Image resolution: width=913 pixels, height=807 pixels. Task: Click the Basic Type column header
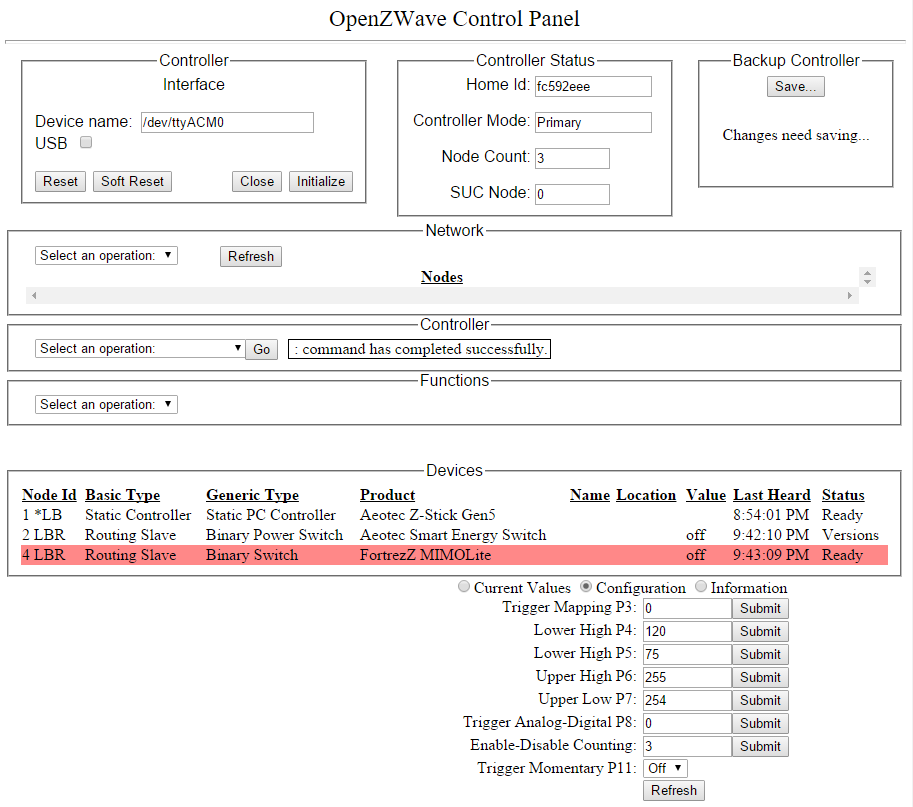tap(122, 495)
